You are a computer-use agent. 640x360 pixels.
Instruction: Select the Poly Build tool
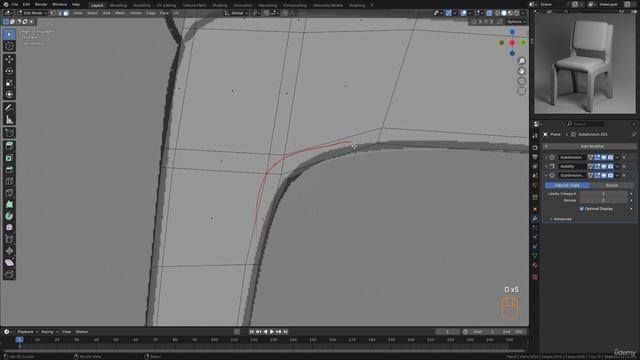[9, 204]
